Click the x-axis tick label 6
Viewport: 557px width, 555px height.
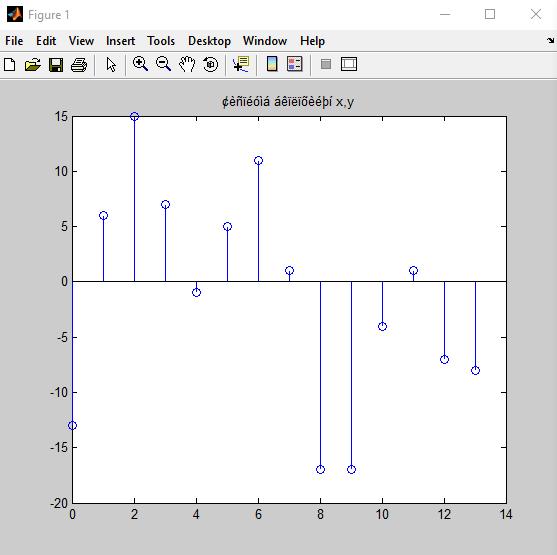tap(258, 514)
